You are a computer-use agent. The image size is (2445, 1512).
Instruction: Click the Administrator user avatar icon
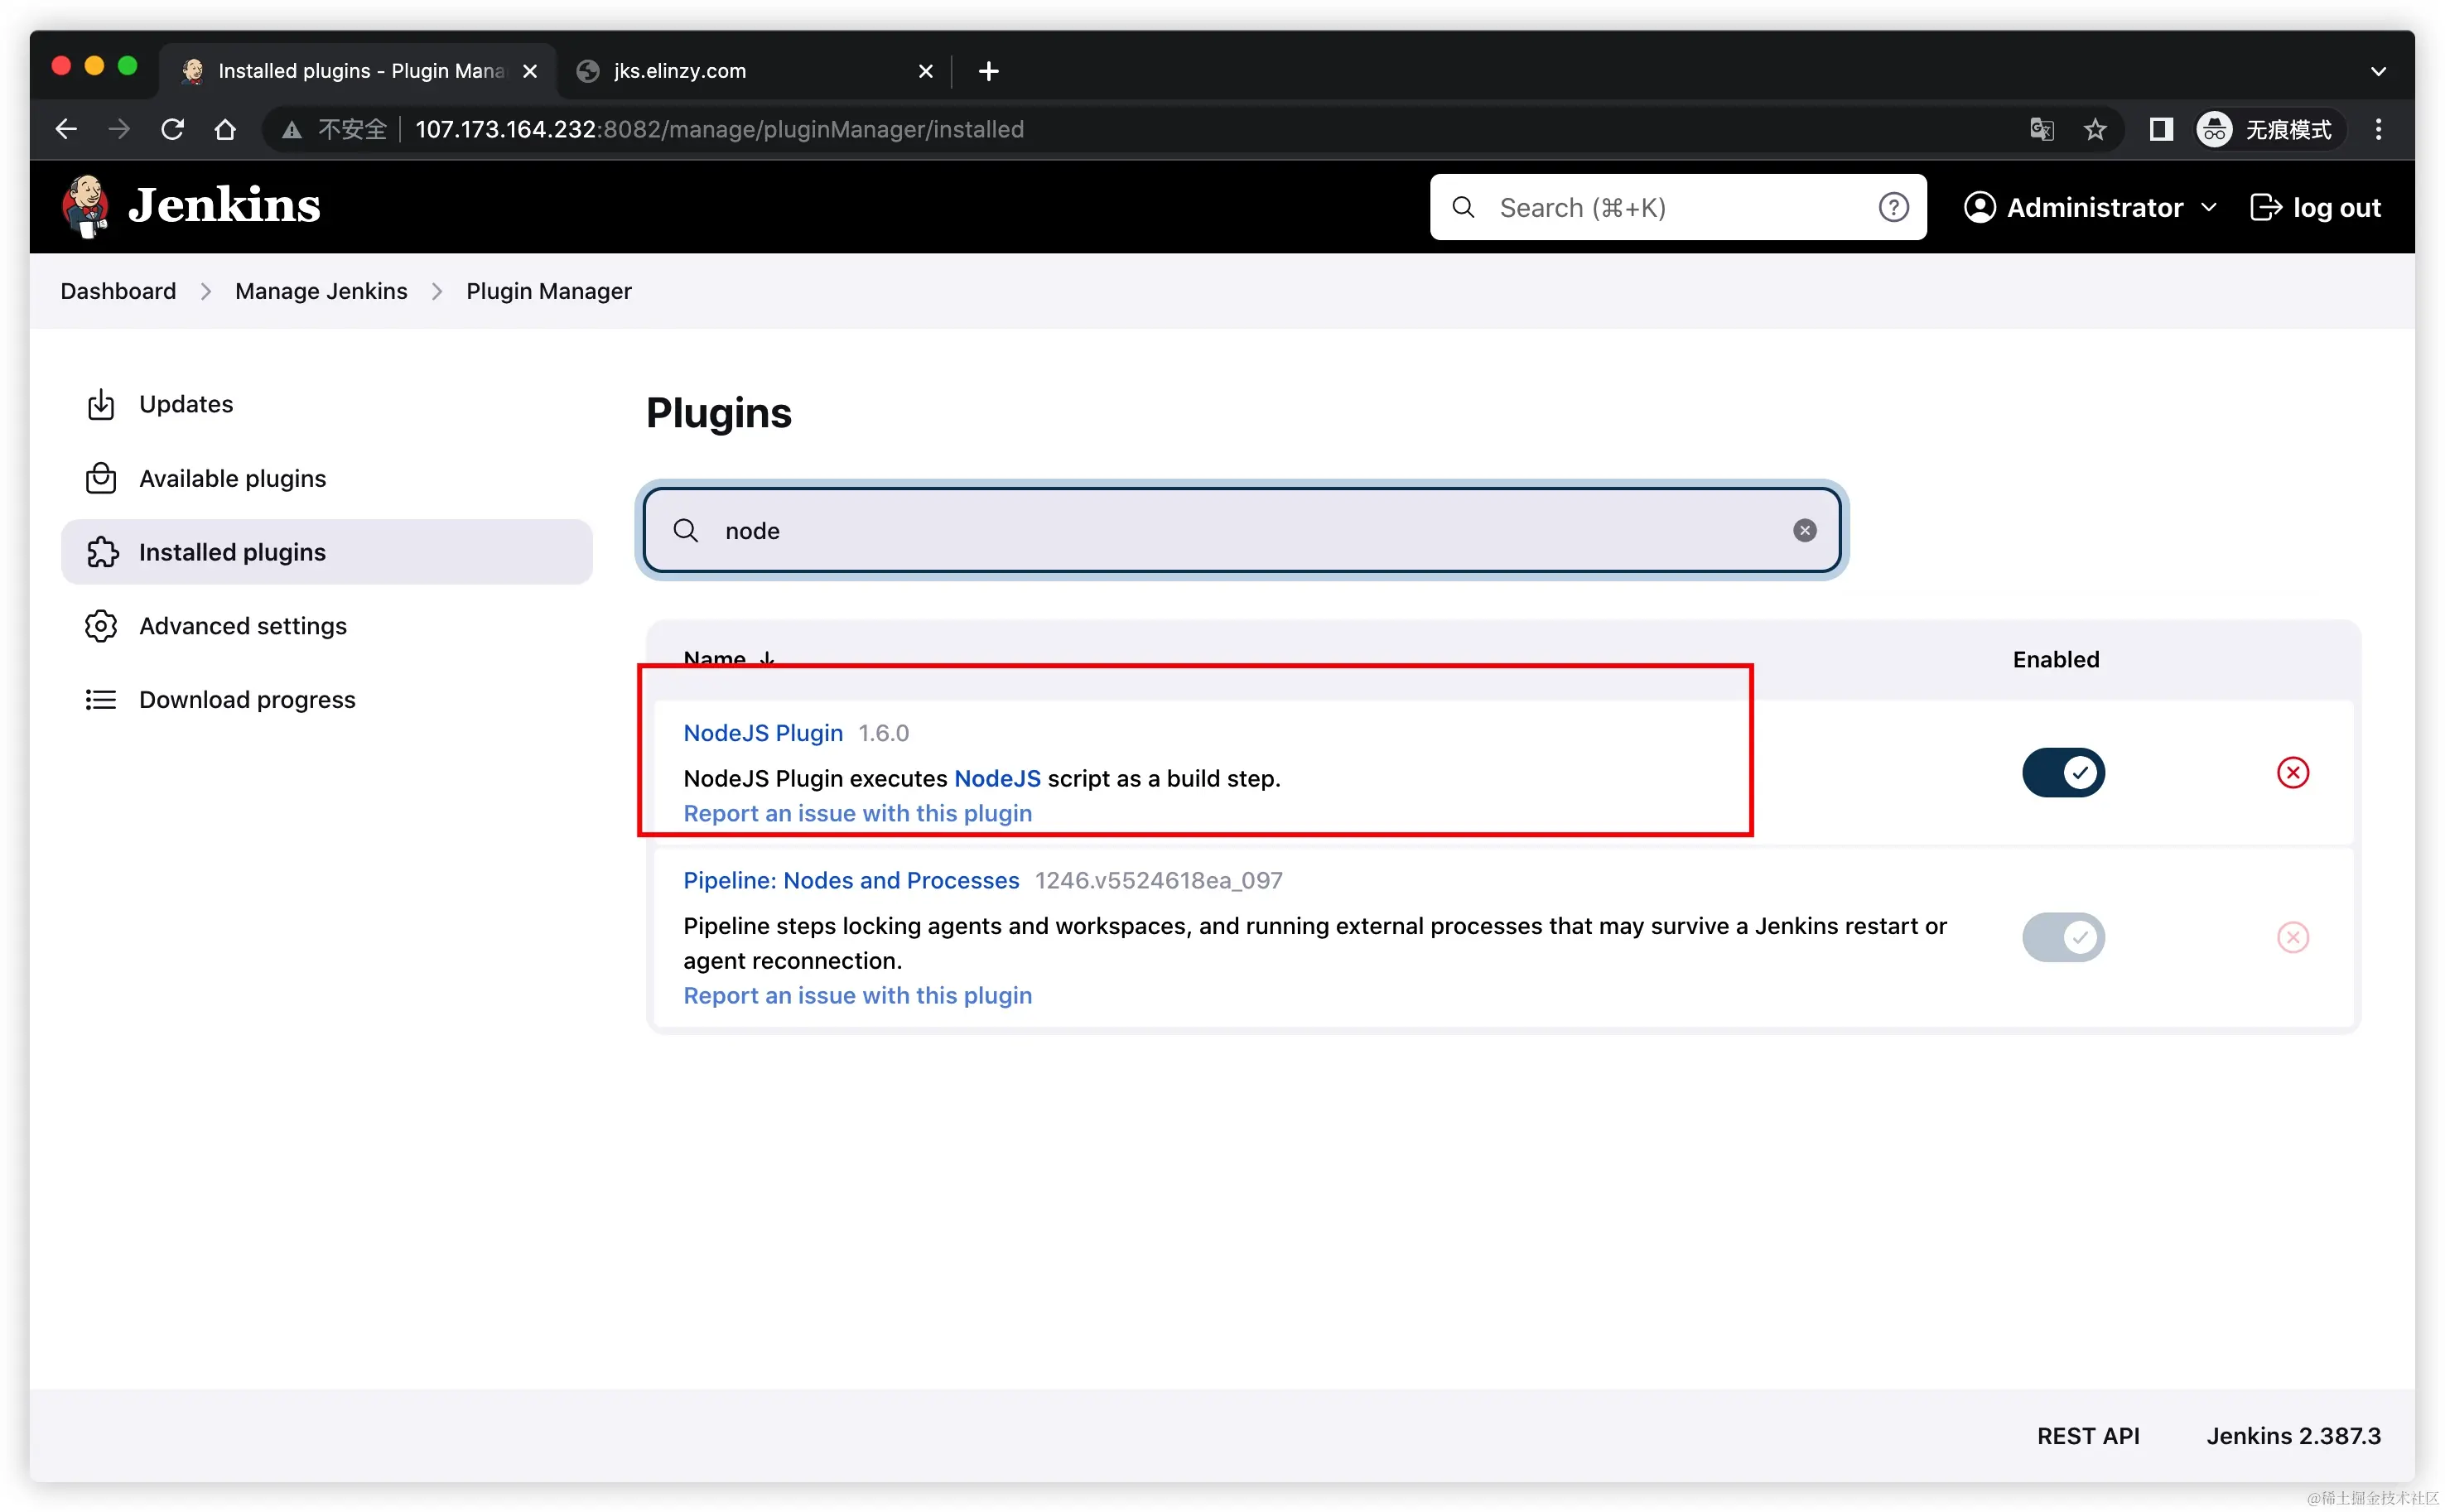pos(1979,207)
